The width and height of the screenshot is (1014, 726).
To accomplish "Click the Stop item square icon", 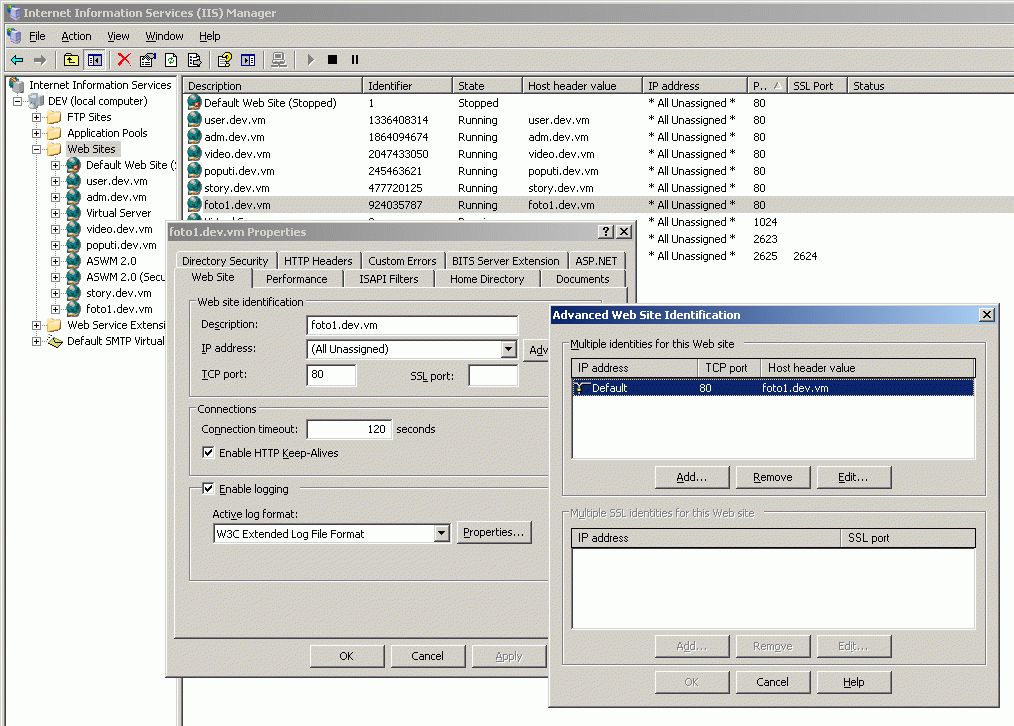I will click(x=332, y=60).
